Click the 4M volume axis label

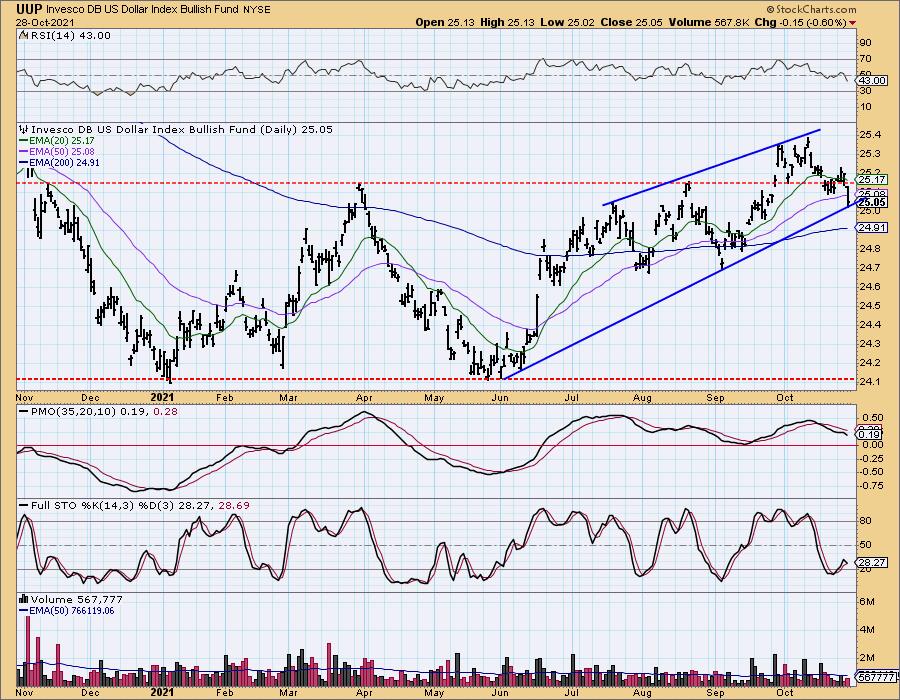pyautogui.click(x=867, y=630)
